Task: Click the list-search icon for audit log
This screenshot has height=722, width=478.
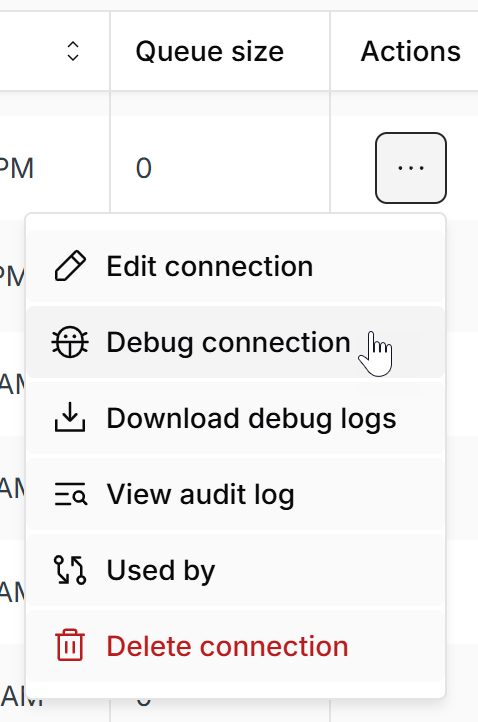Action: point(71,495)
